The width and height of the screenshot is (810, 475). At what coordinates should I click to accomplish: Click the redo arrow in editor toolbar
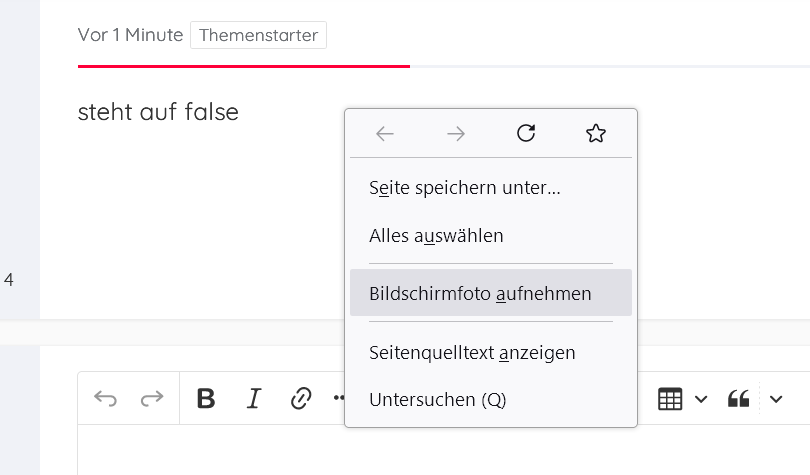151,399
